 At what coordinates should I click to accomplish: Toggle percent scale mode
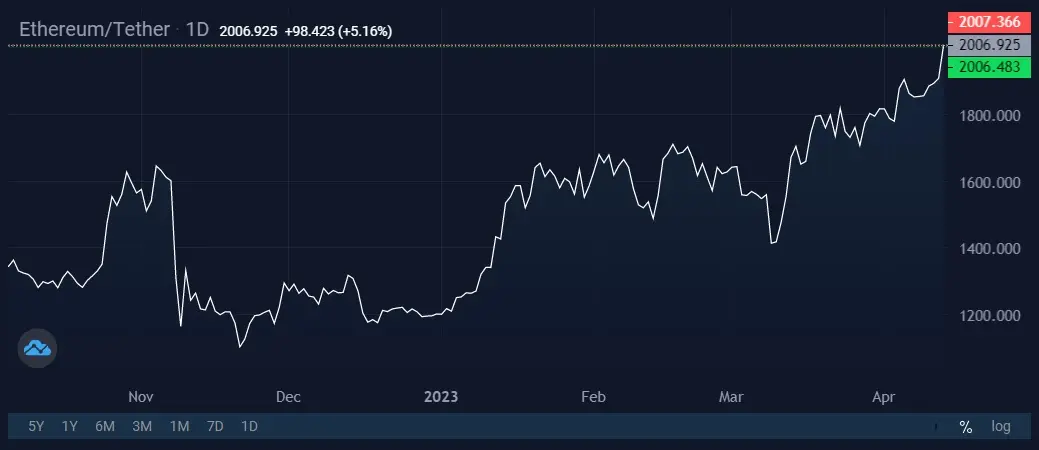pyautogui.click(x=965, y=426)
